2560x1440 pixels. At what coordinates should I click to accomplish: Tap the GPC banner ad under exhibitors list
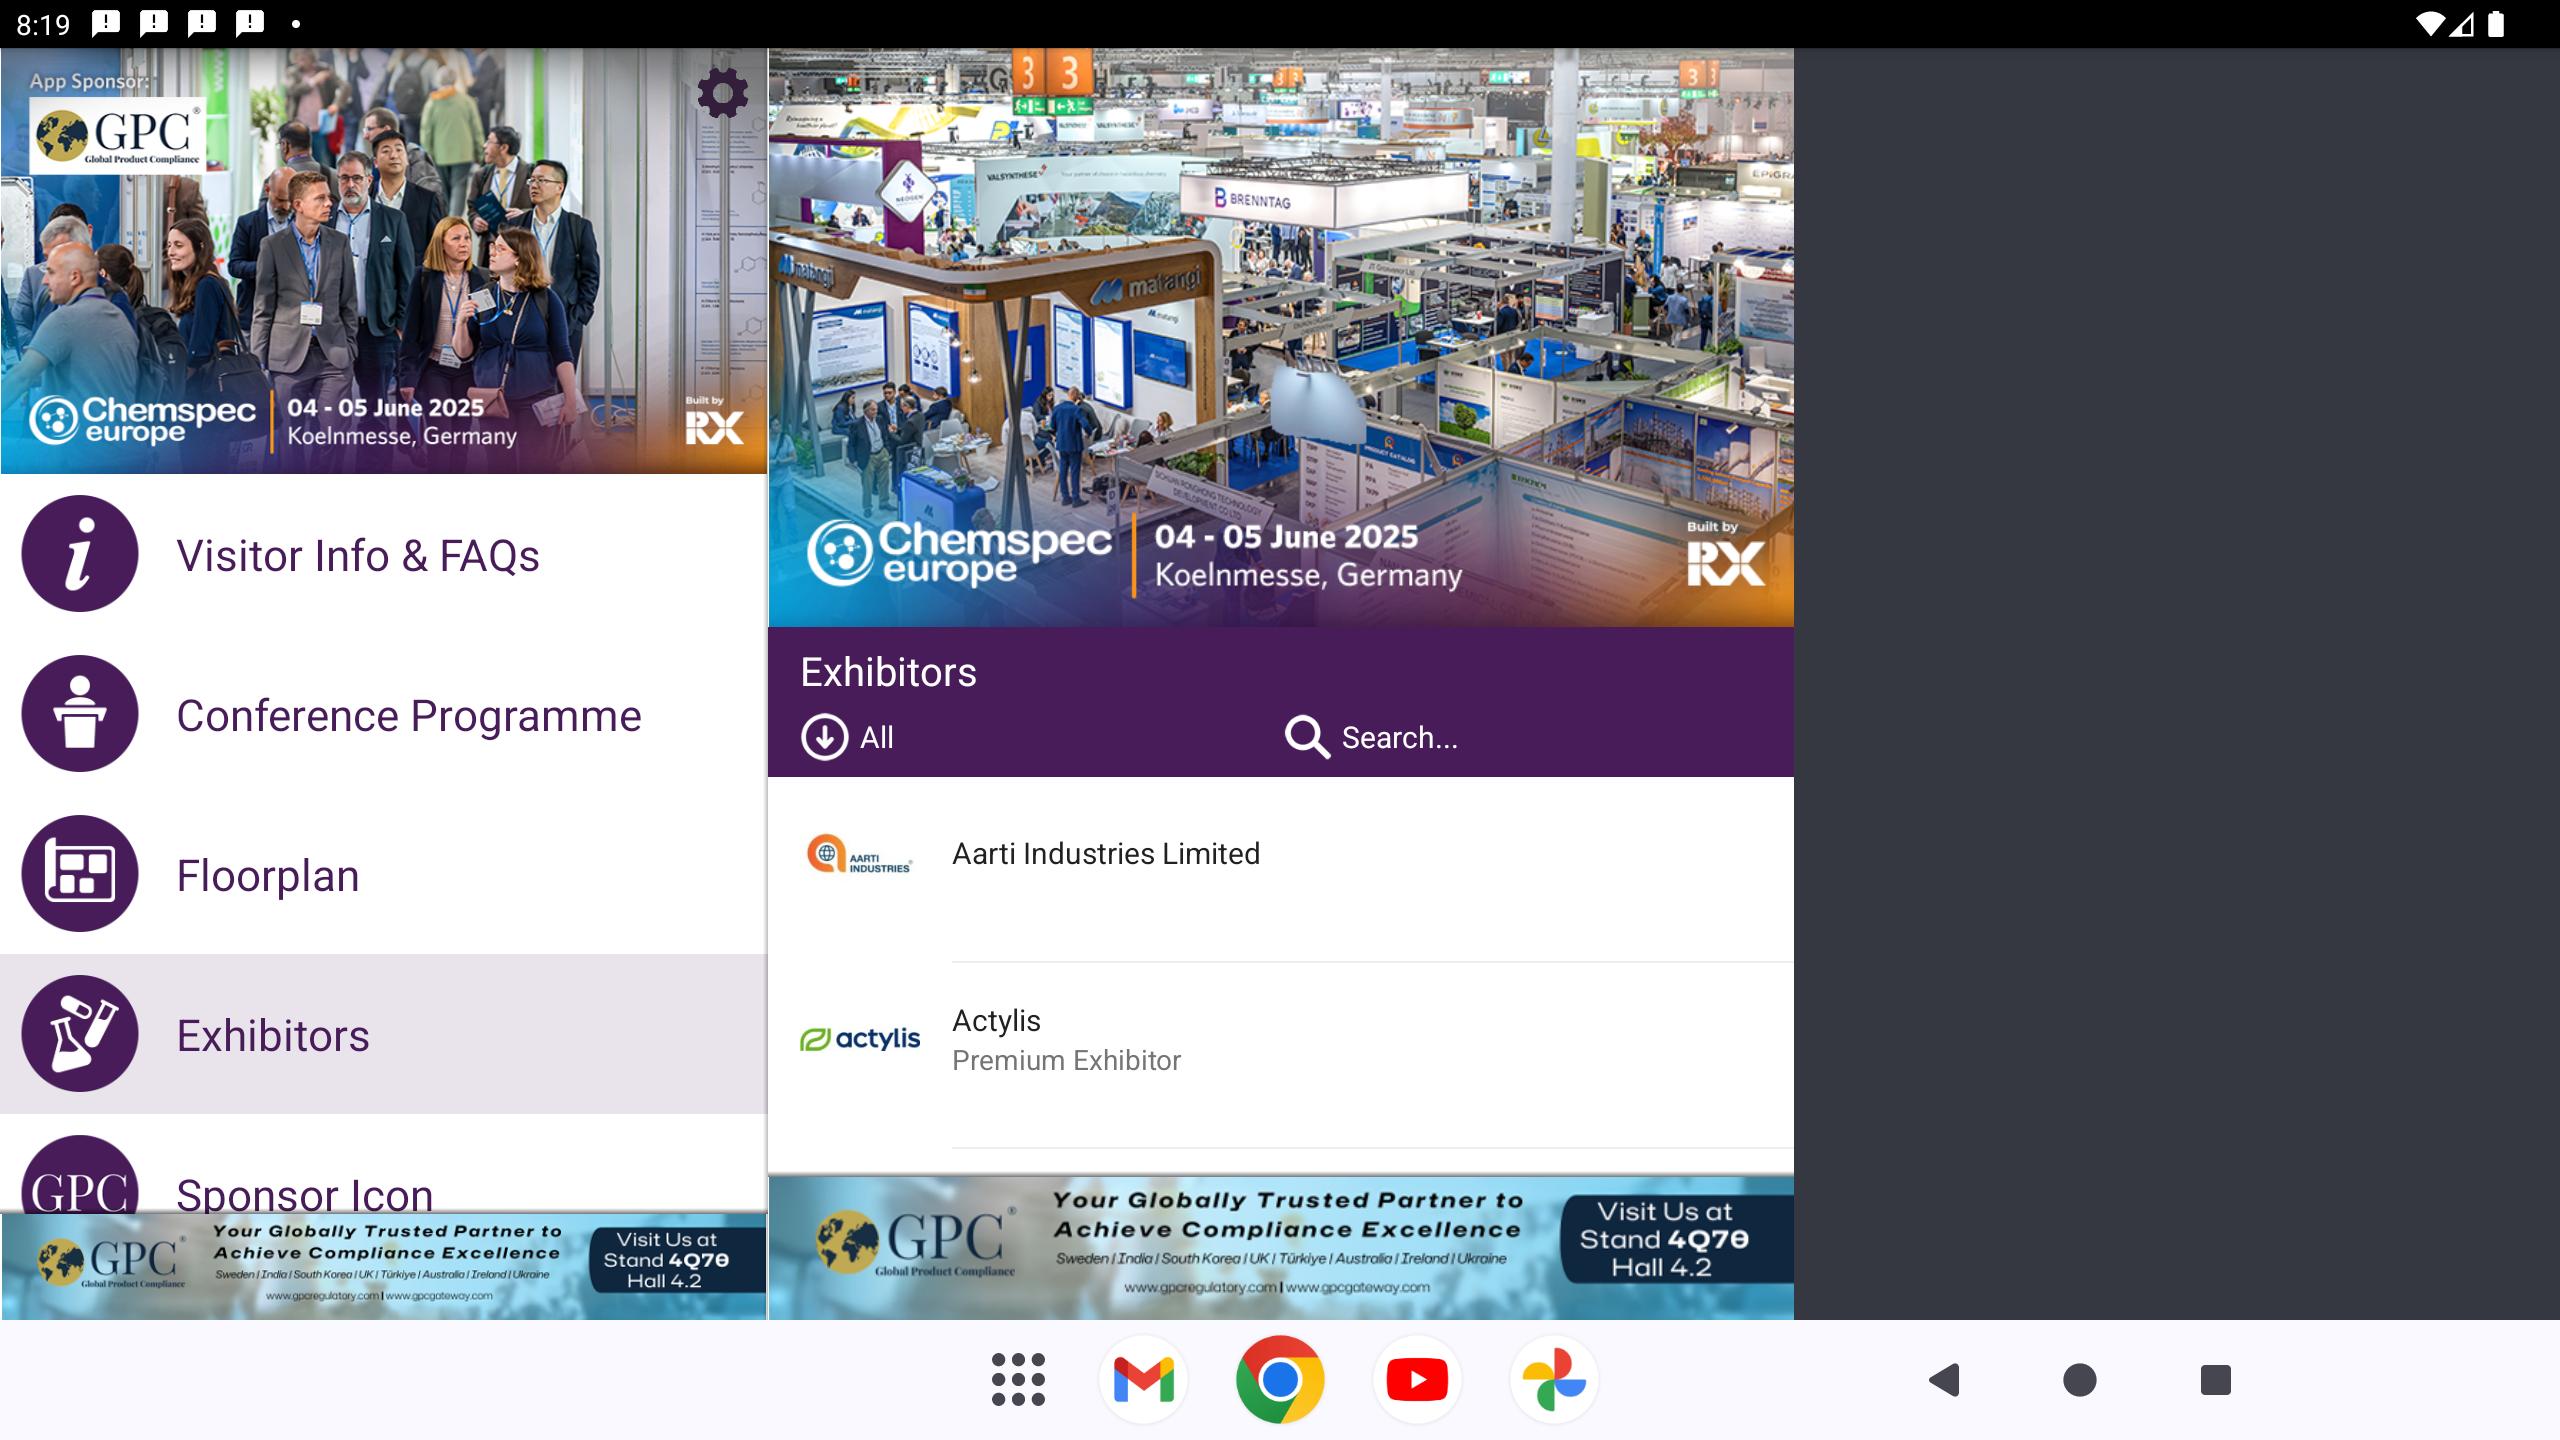(1281, 1247)
